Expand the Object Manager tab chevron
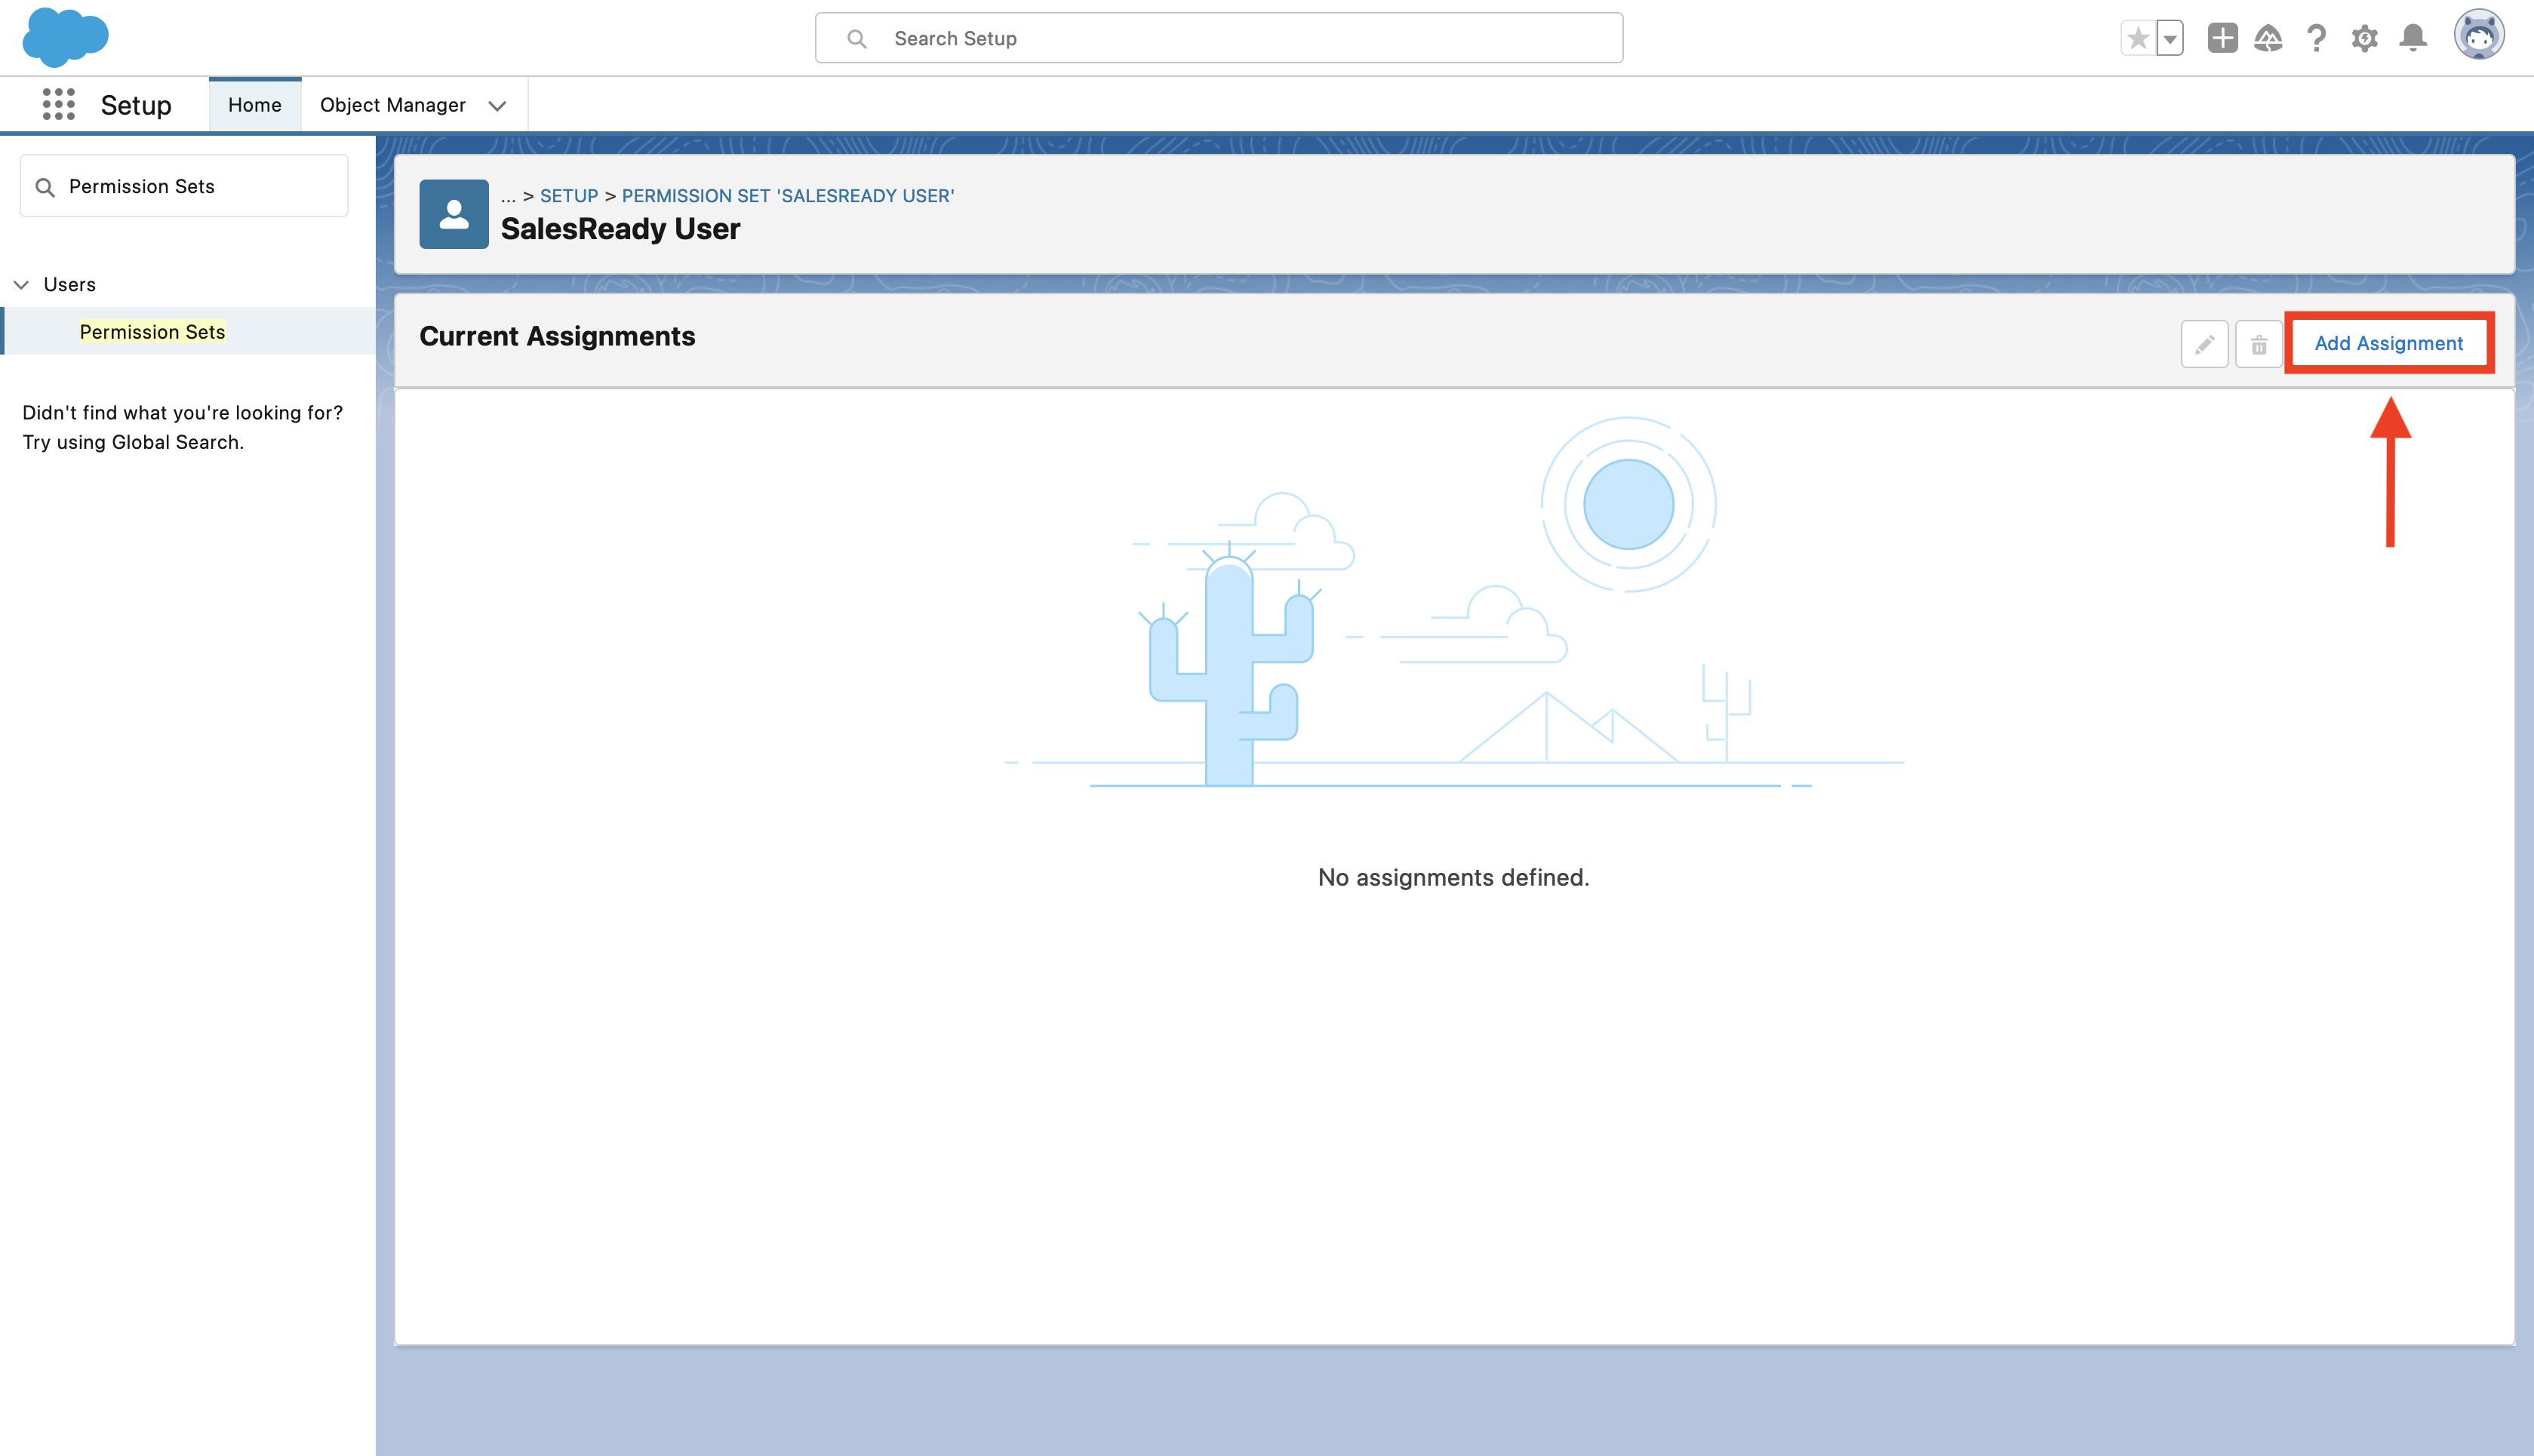The width and height of the screenshot is (2534, 1456). tap(497, 105)
